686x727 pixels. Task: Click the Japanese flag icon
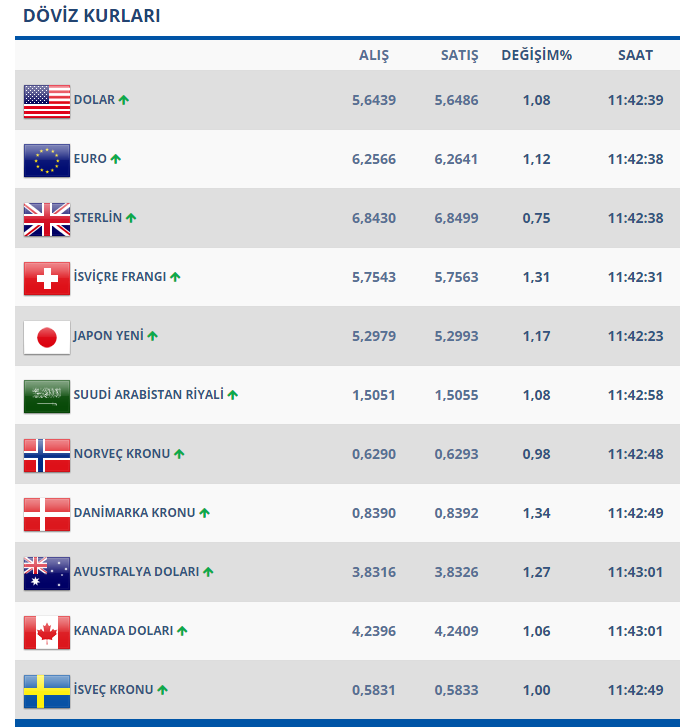(x=47, y=337)
